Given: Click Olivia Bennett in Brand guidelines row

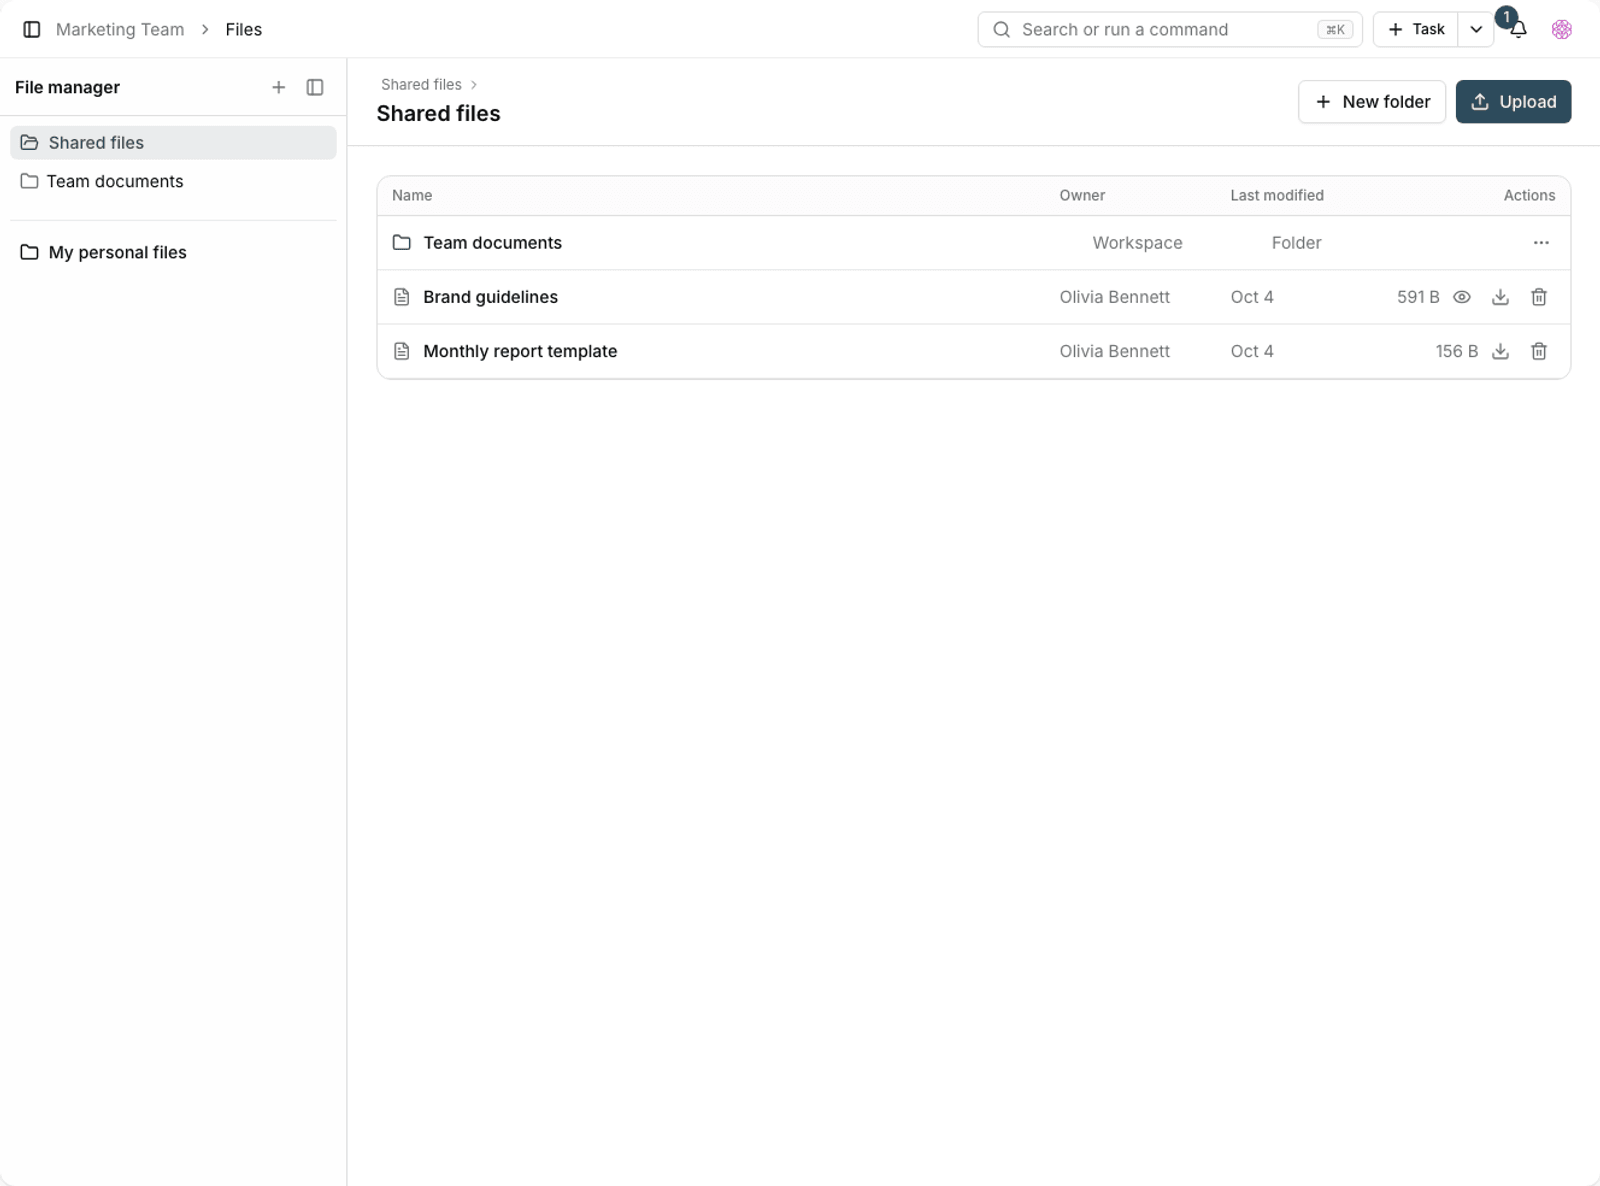Looking at the screenshot, I should [x=1115, y=297].
